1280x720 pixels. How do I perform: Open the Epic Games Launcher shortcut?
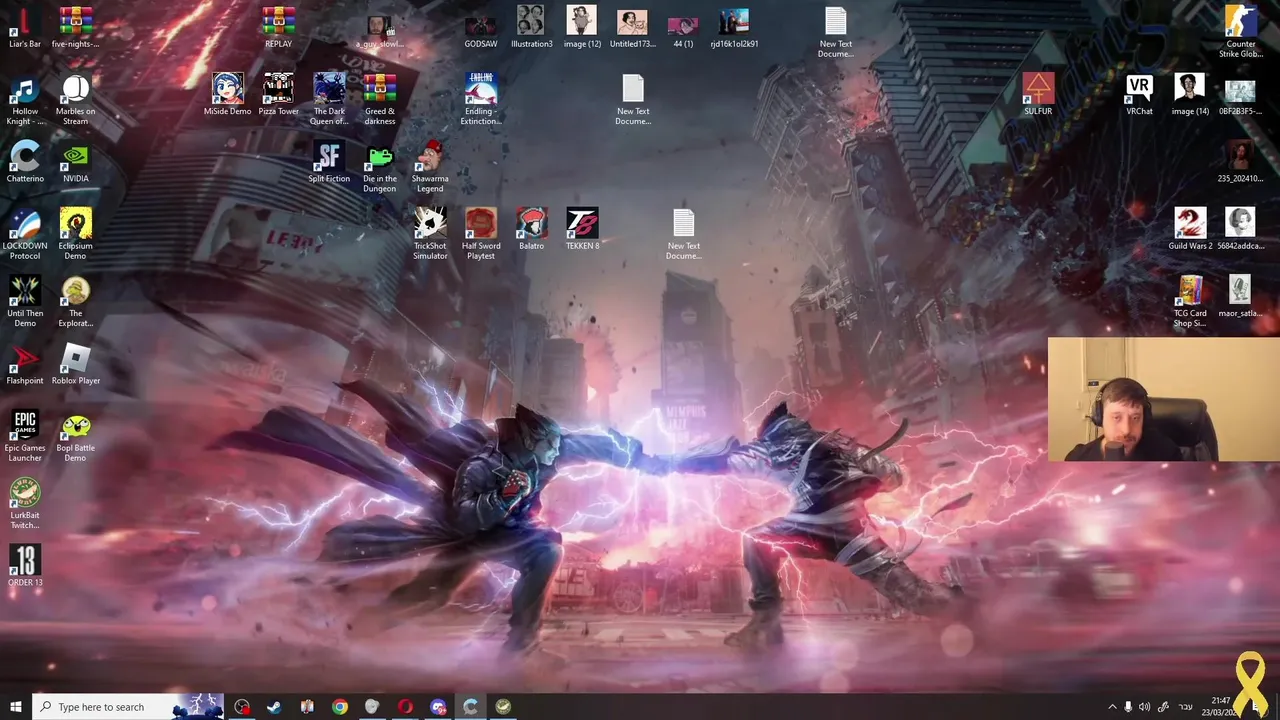click(x=25, y=436)
